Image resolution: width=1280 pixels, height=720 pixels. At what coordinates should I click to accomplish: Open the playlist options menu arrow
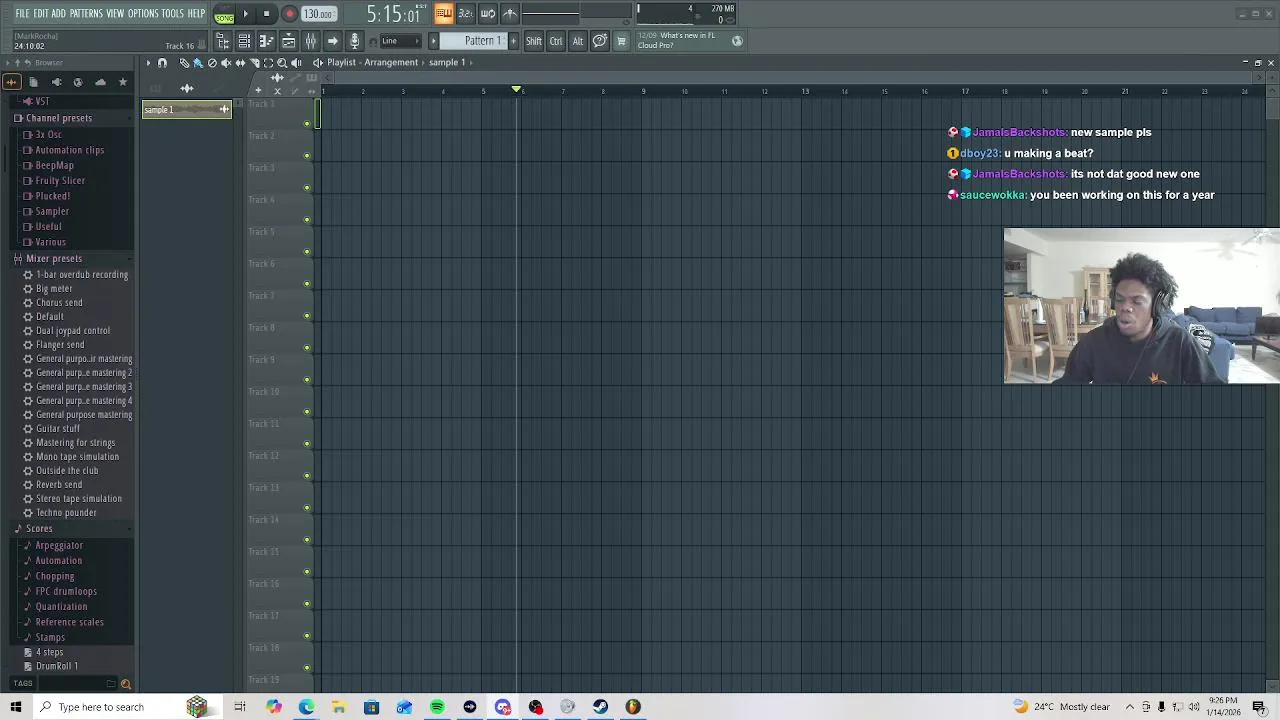(148, 62)
